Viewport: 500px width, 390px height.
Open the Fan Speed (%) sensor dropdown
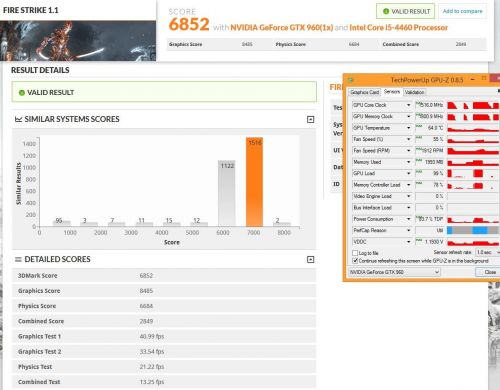408,139
